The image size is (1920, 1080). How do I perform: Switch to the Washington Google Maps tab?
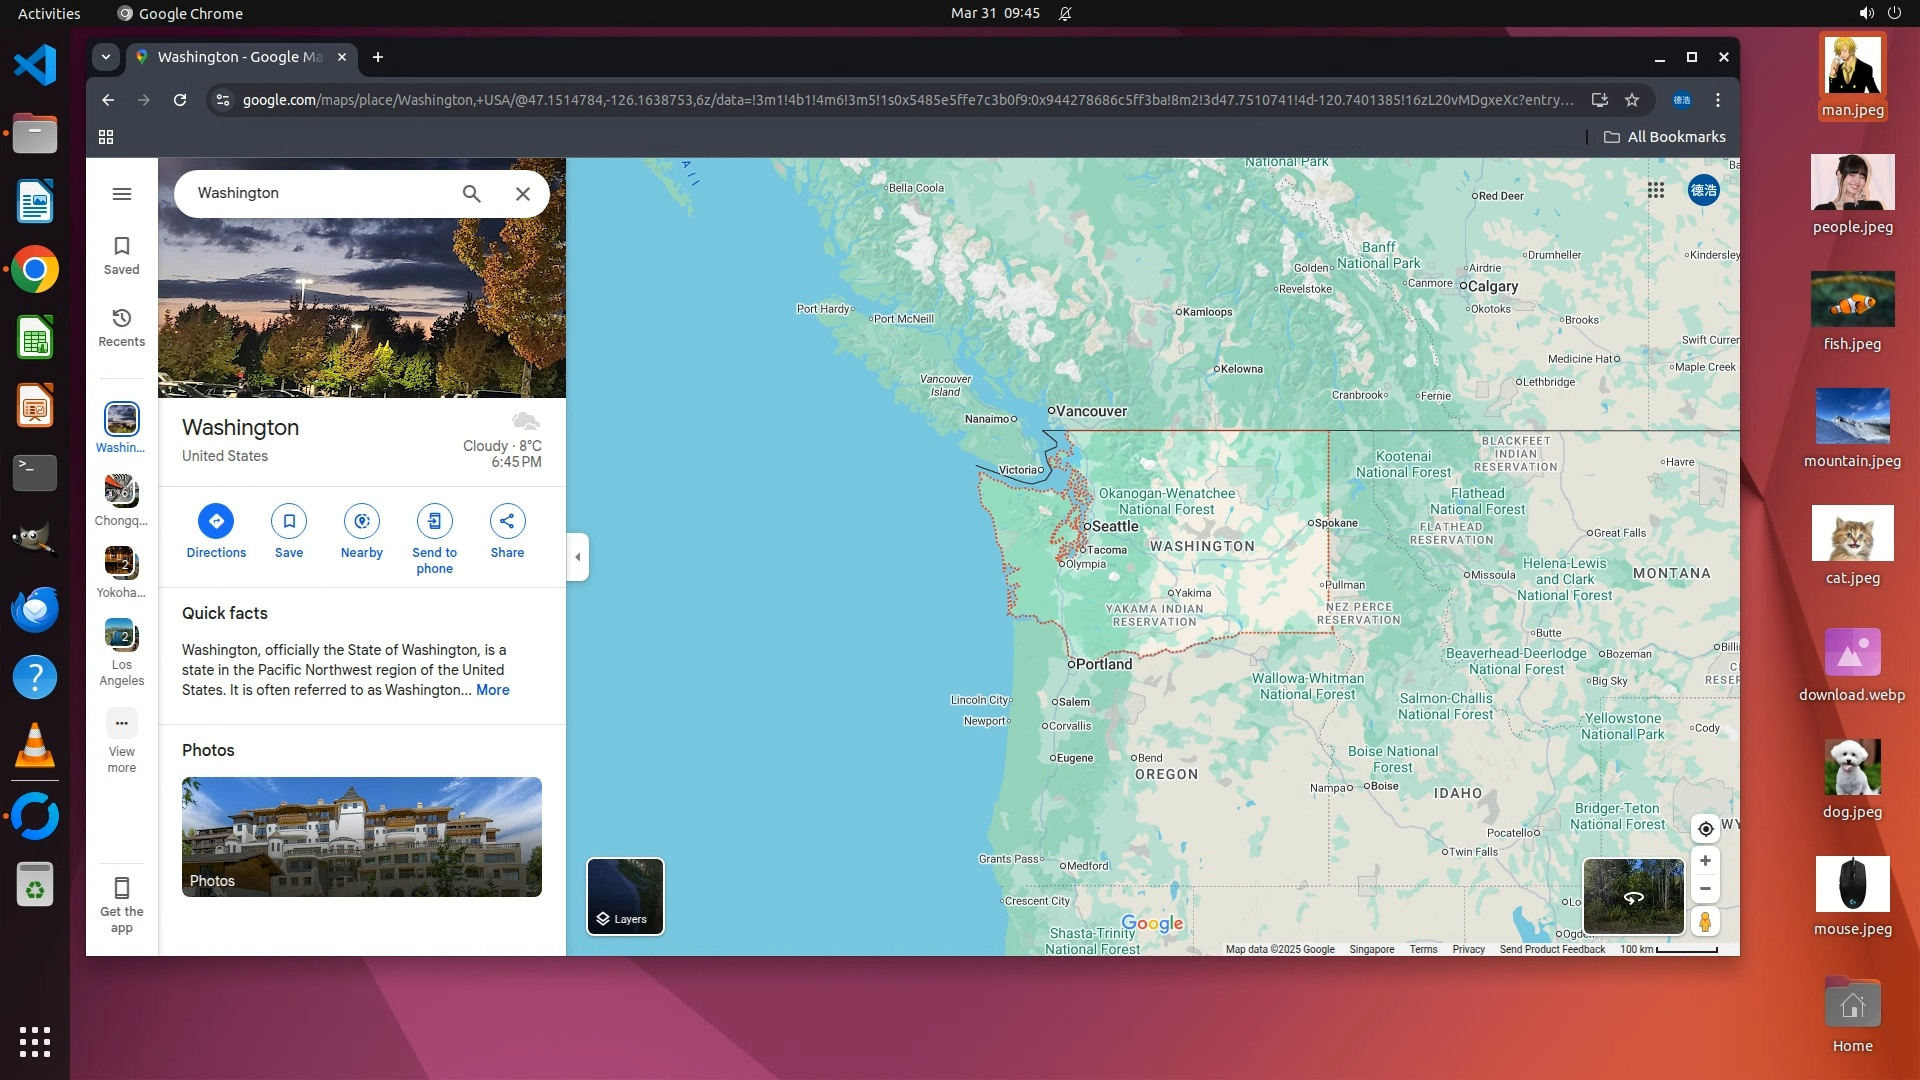[x=240, y=57]
